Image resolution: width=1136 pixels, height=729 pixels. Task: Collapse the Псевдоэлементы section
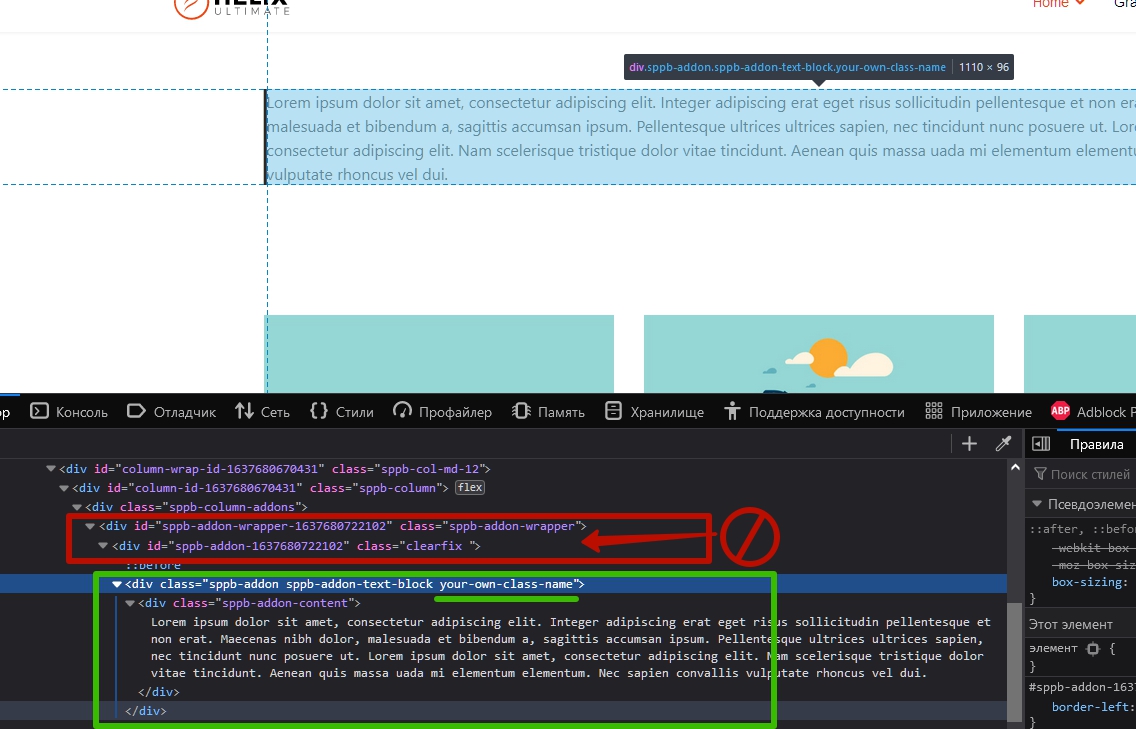(x=1035, y=504)
